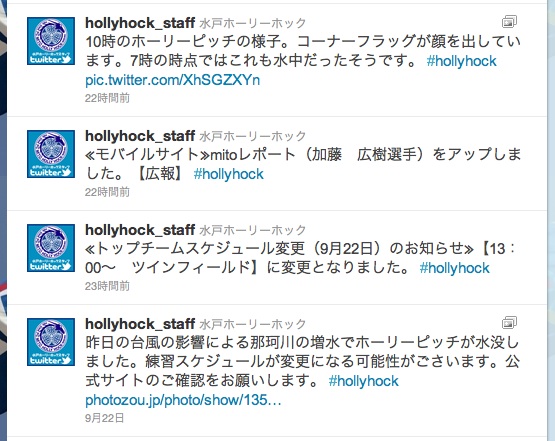Click 水戸ホーリーホック display name on the typhoon tweet
Screen dimensions: 555x441
(x=253, y=324)
